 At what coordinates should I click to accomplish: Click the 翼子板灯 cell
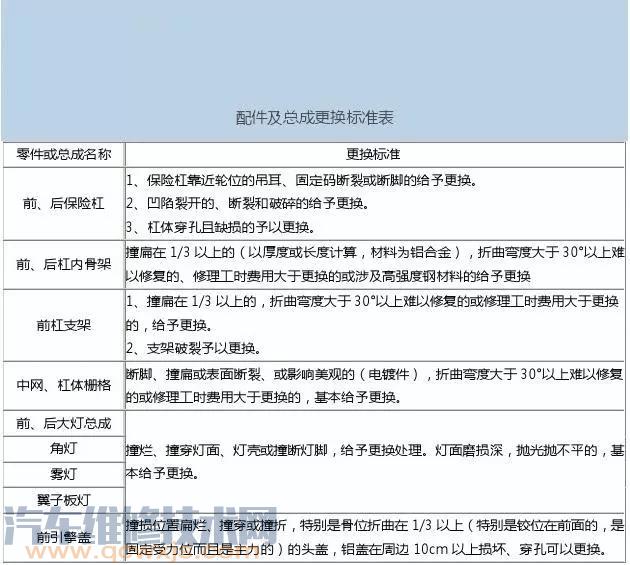tap(63, 500)
